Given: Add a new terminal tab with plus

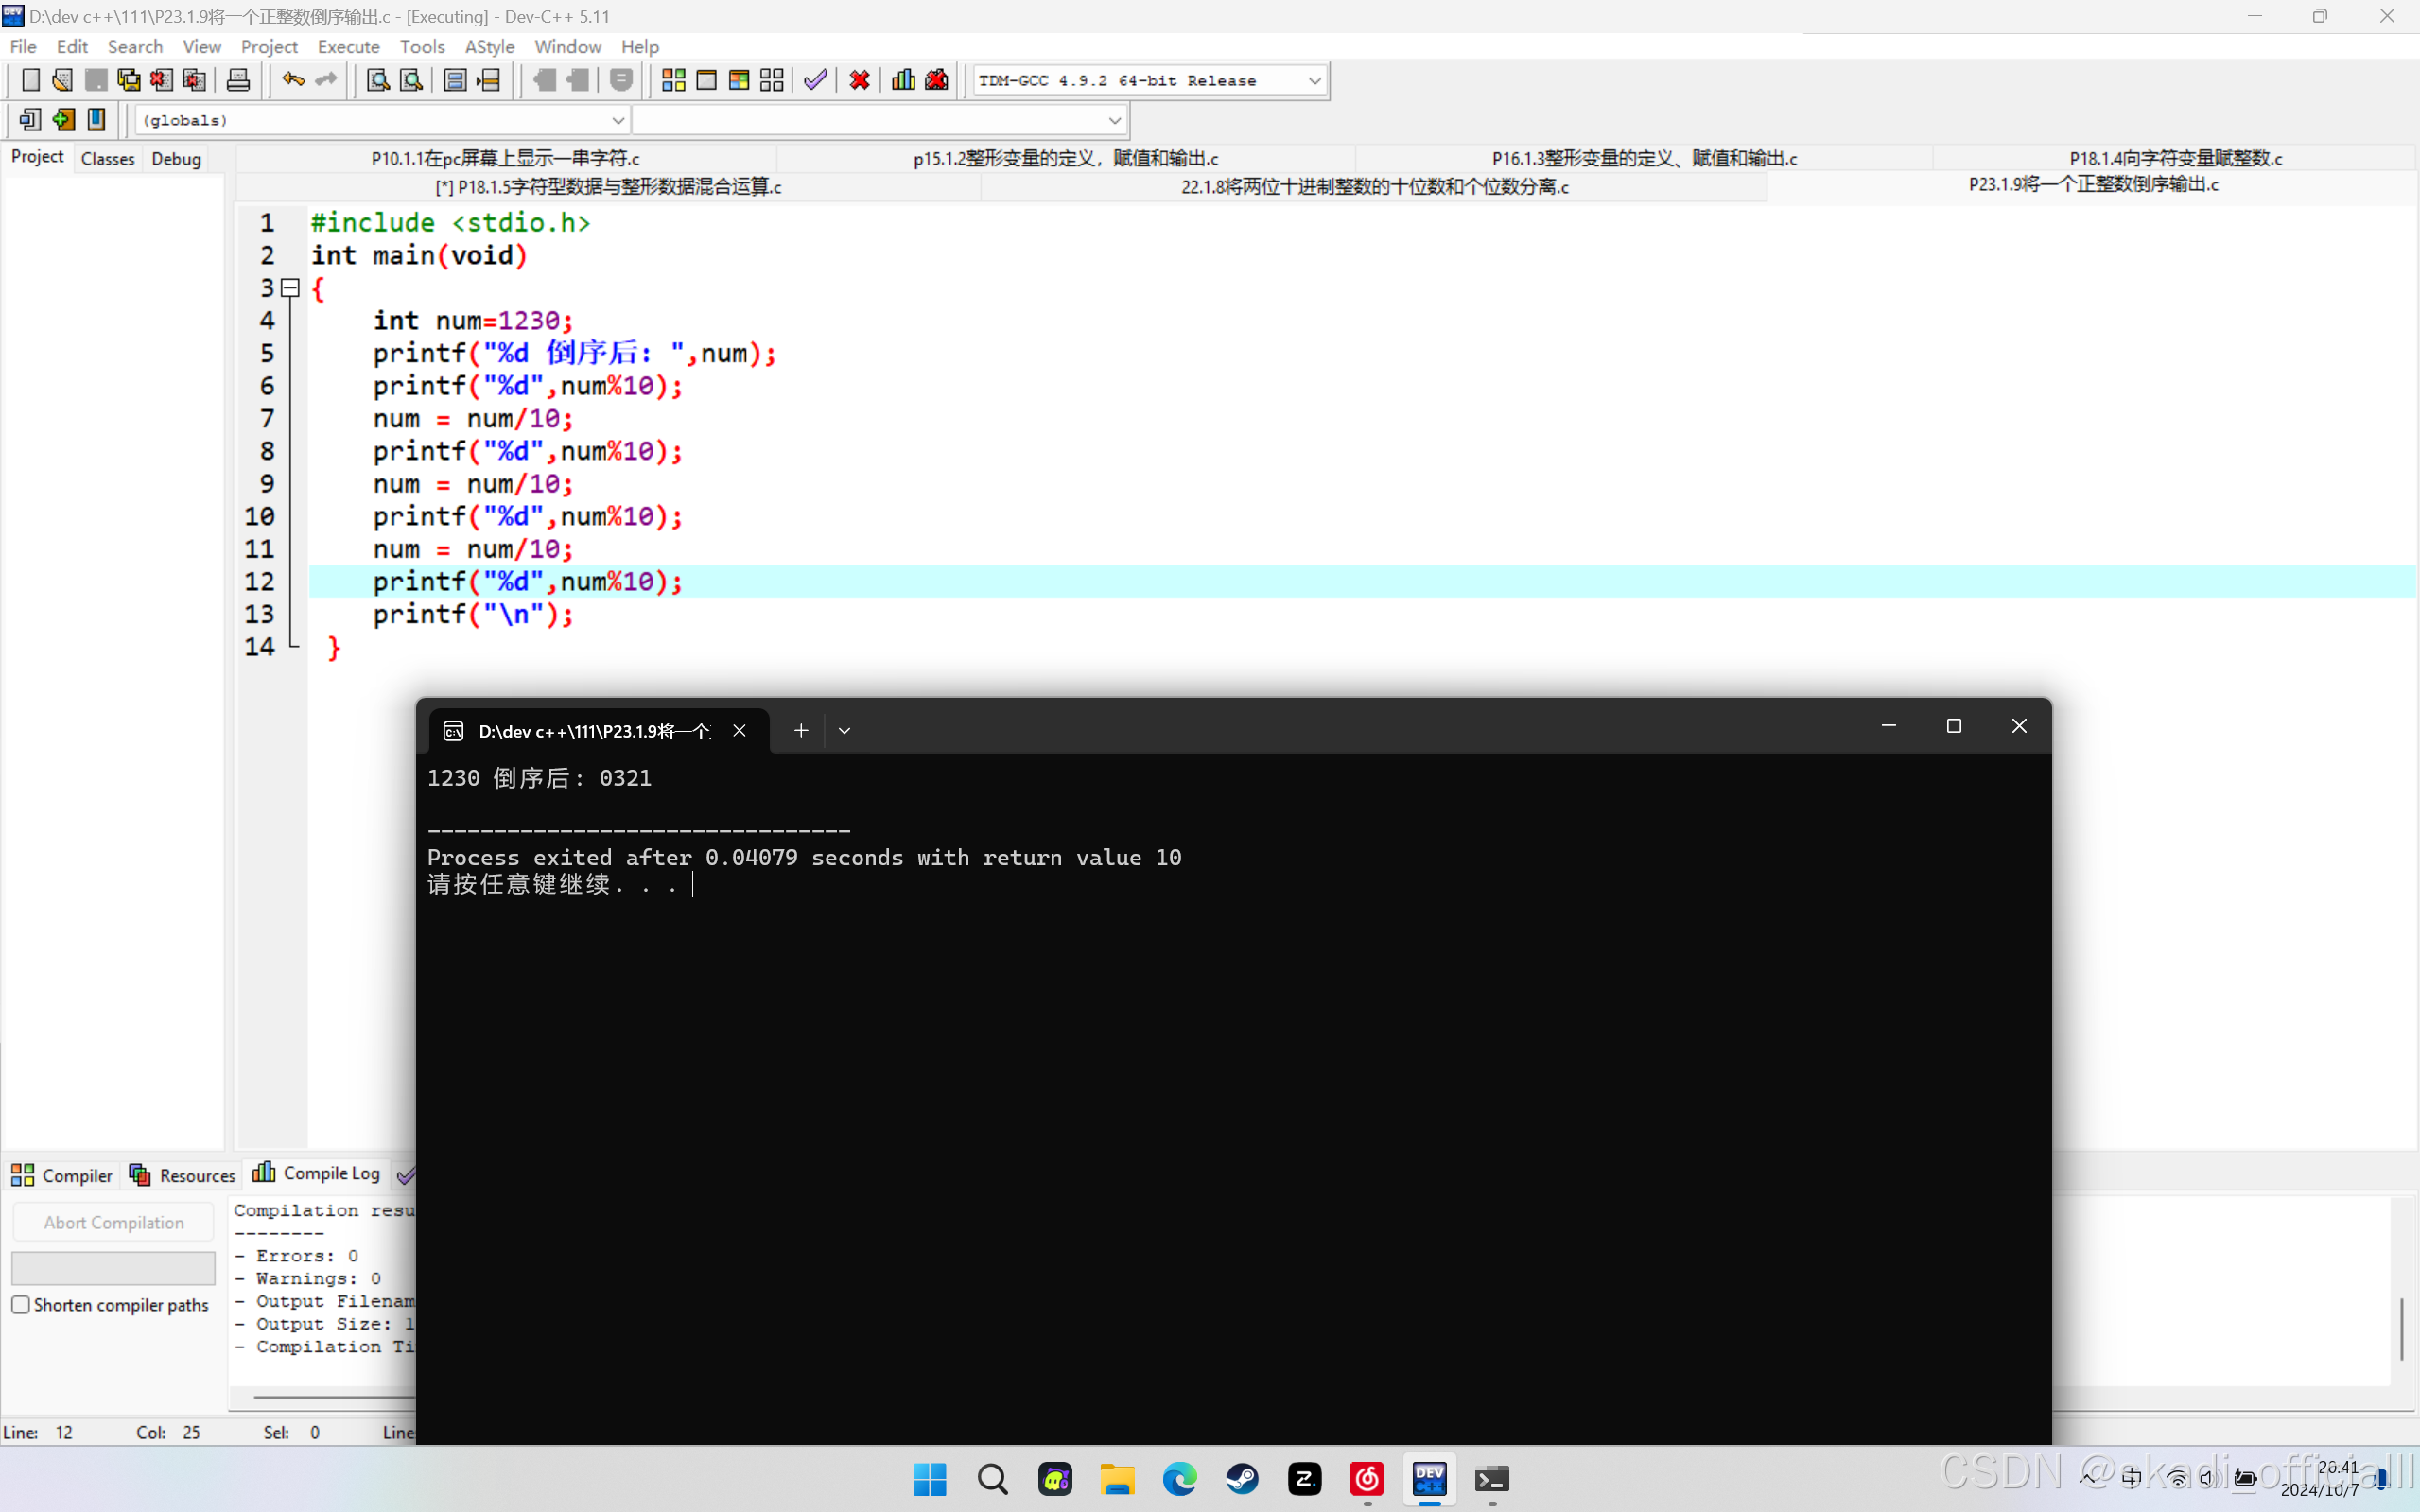Looking at the screenshot, I should click(x=800, y=731).
